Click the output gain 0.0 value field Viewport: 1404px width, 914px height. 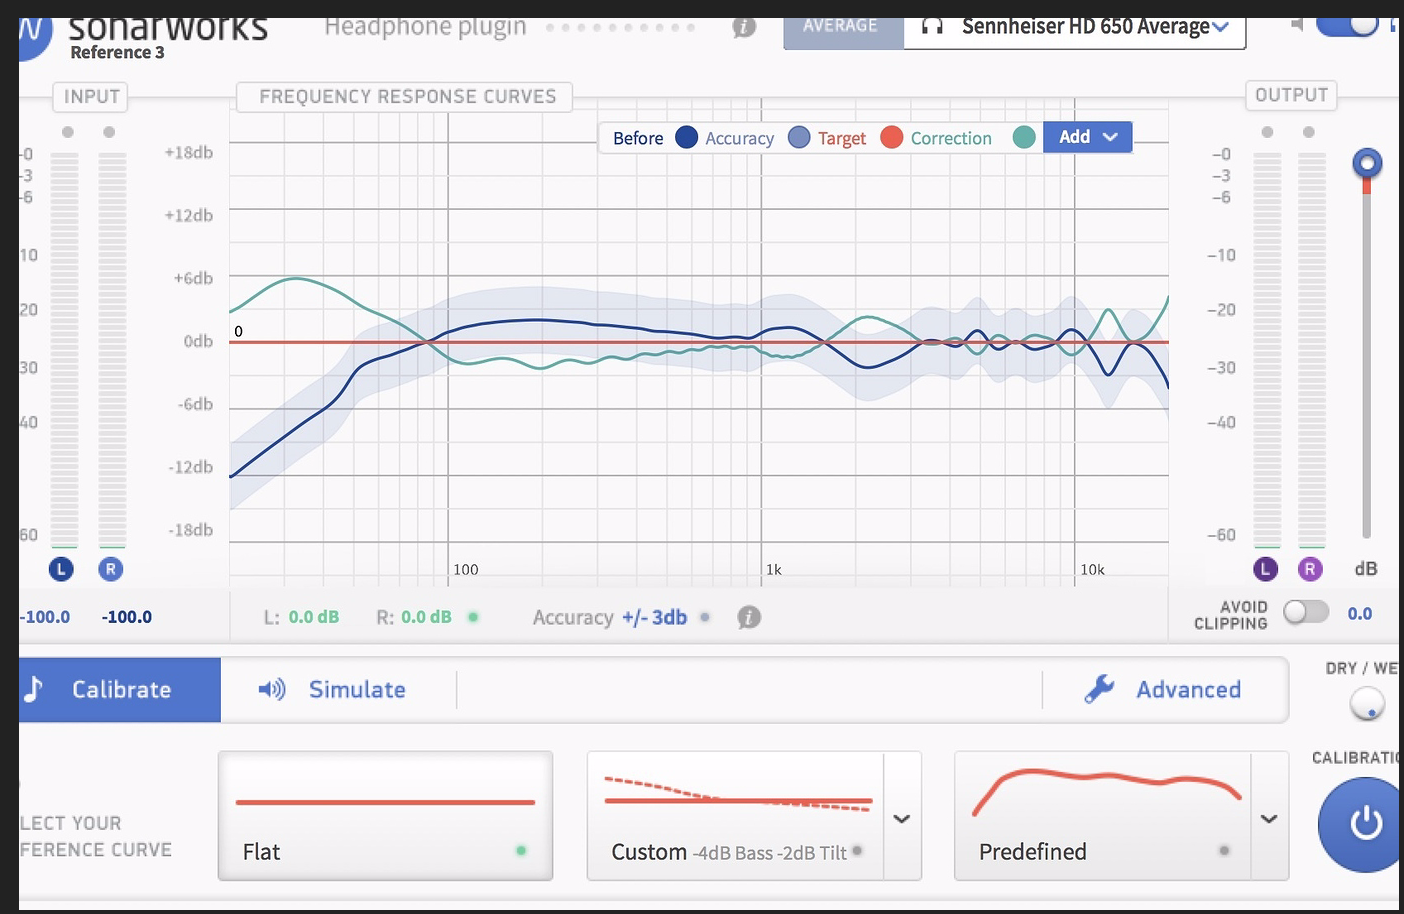click(x=1360, y=613)
